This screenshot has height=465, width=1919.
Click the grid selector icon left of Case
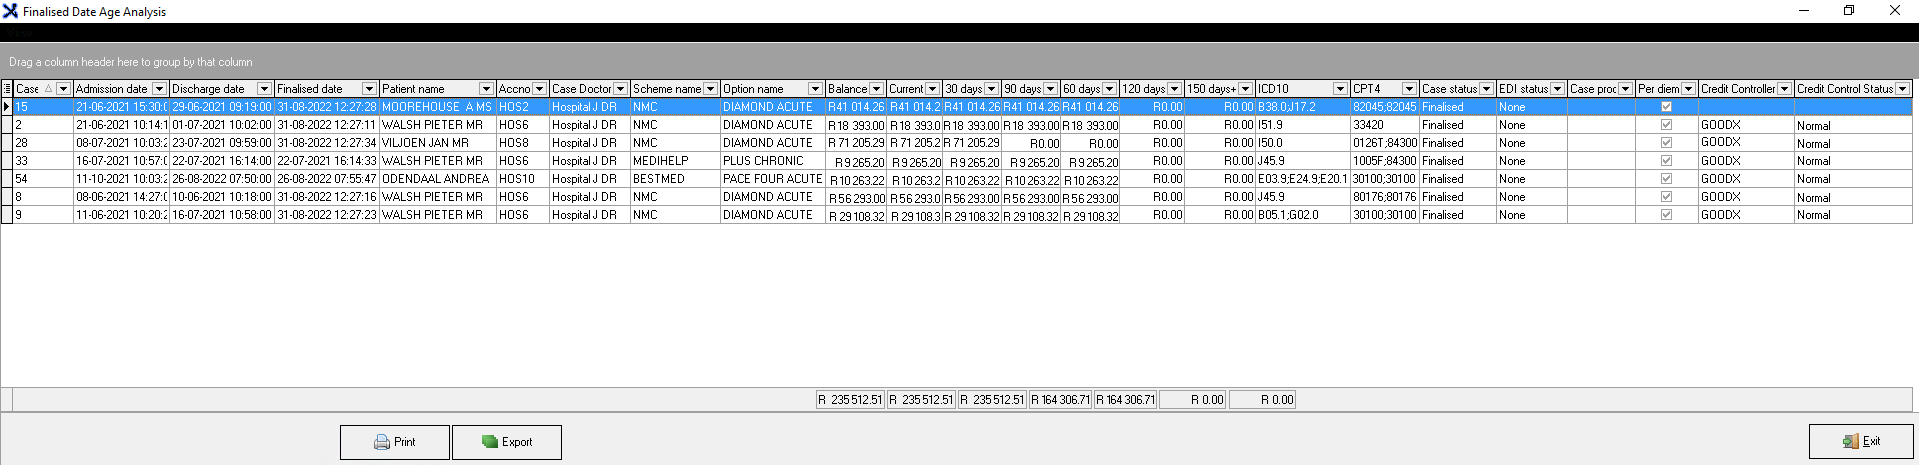click(x=7, y=89)
